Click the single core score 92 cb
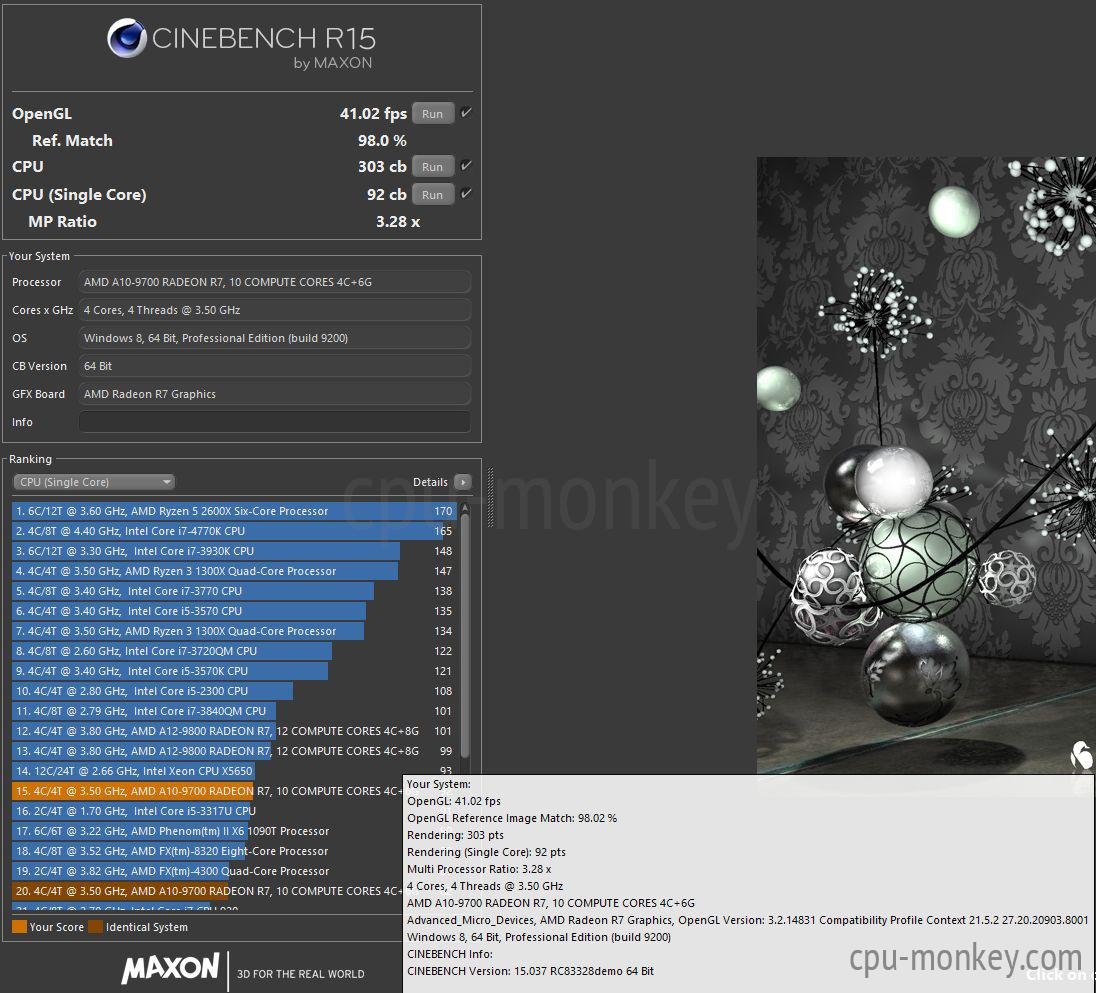Screen dimensions: 1096x993 click(x=387, y=194)
